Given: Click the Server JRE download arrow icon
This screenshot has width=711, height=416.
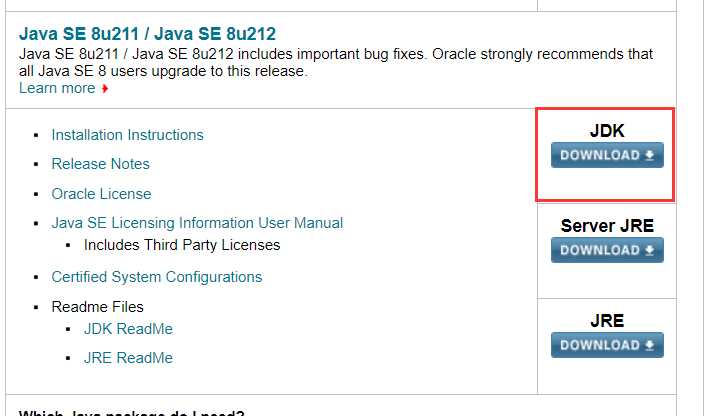Looking at the screenshot, I should pos(649,251).
